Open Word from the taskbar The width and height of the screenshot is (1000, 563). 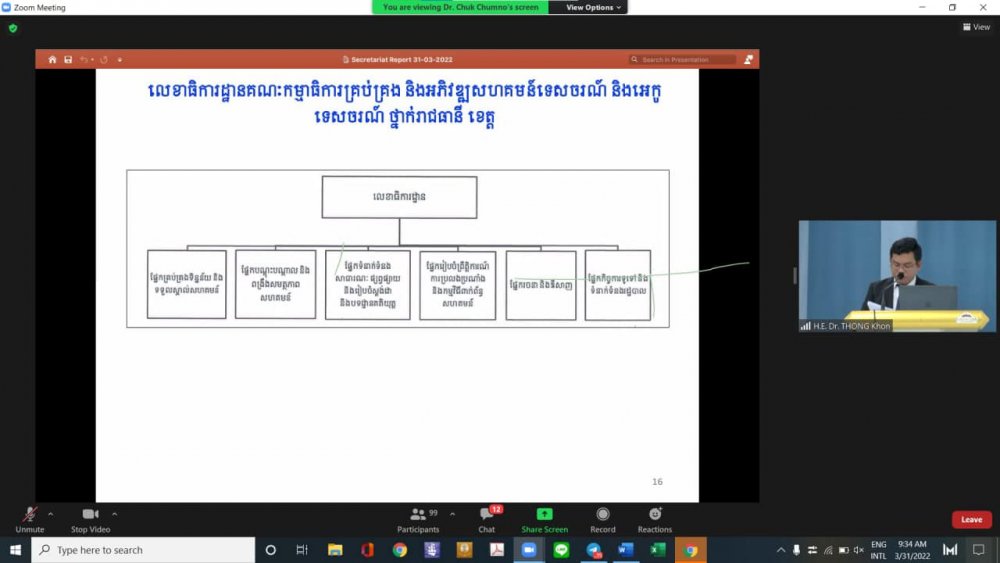pyautogui.click(x=625, y=550)
